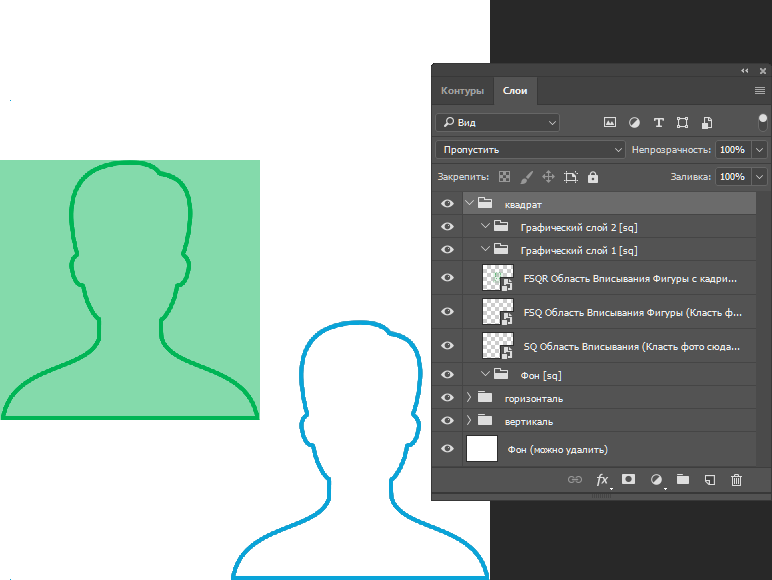The image size is (772, 580).
Task: Hide Фон (можно удалить) layer
Action: click(447, 449)
